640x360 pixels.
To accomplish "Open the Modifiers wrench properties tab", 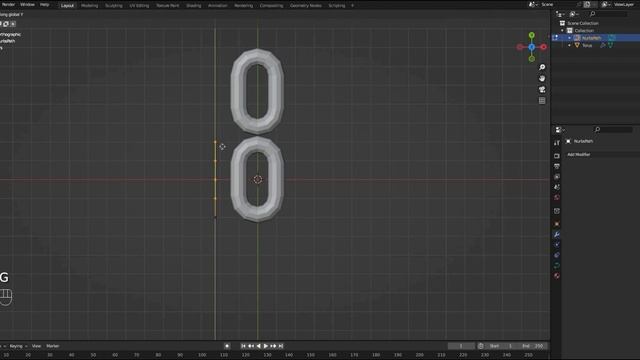I will pyautogui.click(x=557, y=234).
